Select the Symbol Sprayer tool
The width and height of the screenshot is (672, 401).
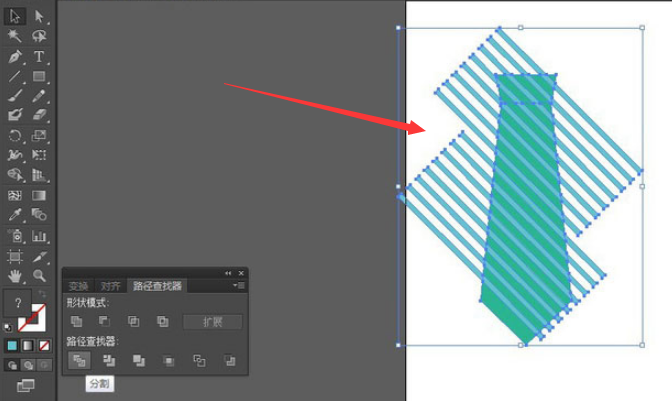pyautogui.click(x=15, y=236)
